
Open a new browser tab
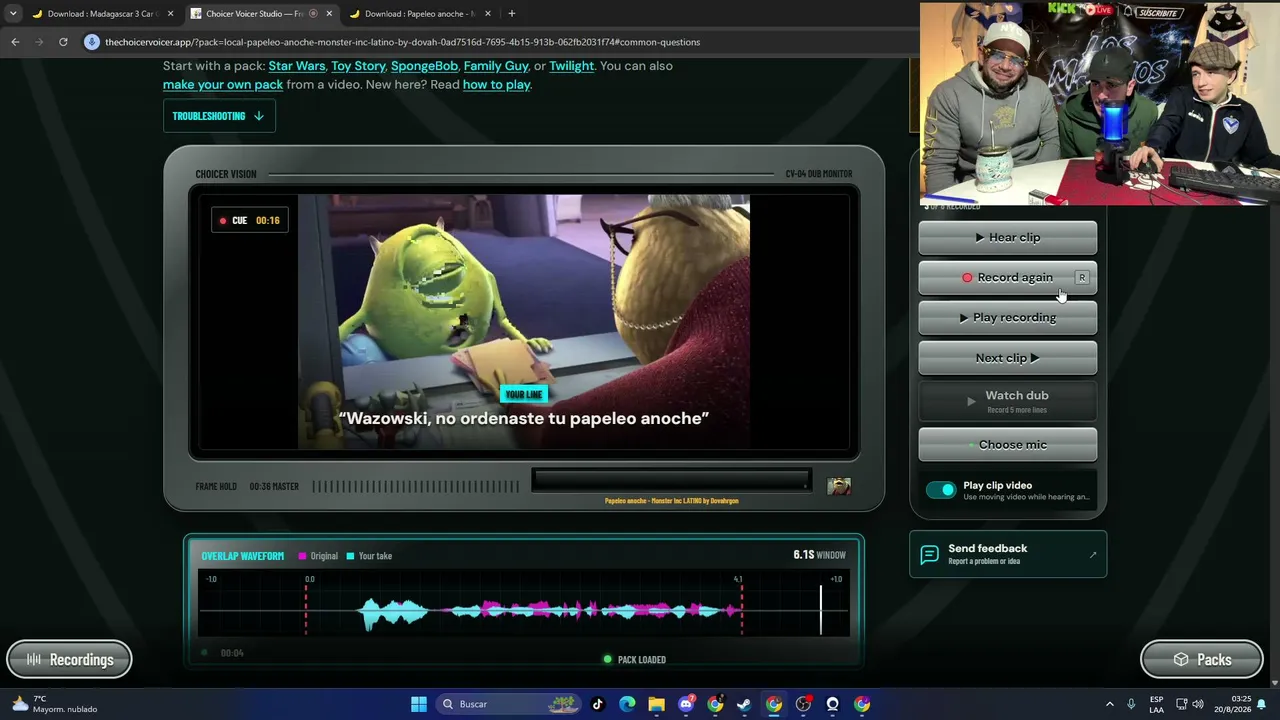pyautogui.click(x=512, y=14)
